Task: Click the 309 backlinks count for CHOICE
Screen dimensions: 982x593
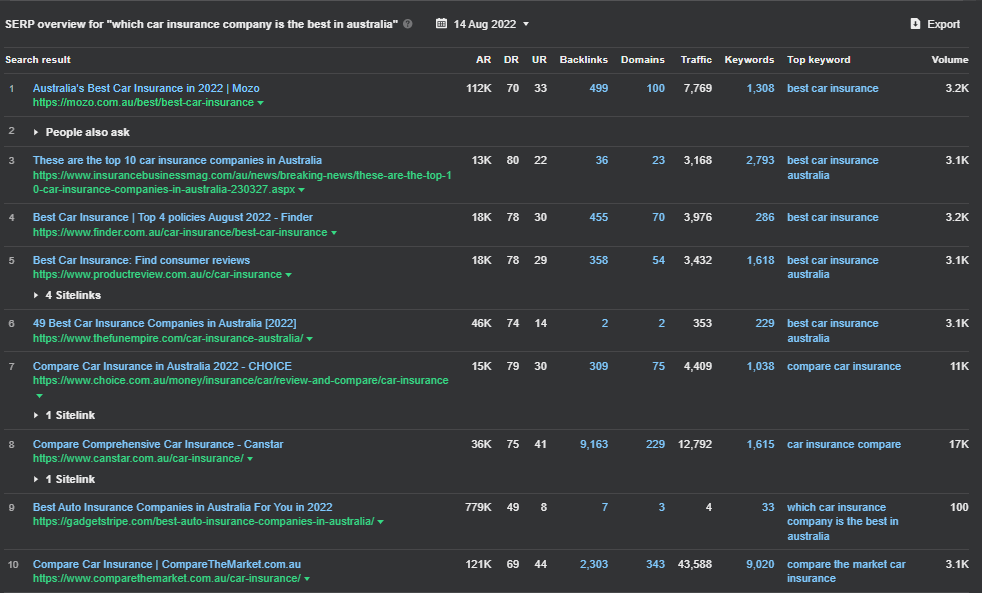Action: pyautogui.click(x=599, y=366)
